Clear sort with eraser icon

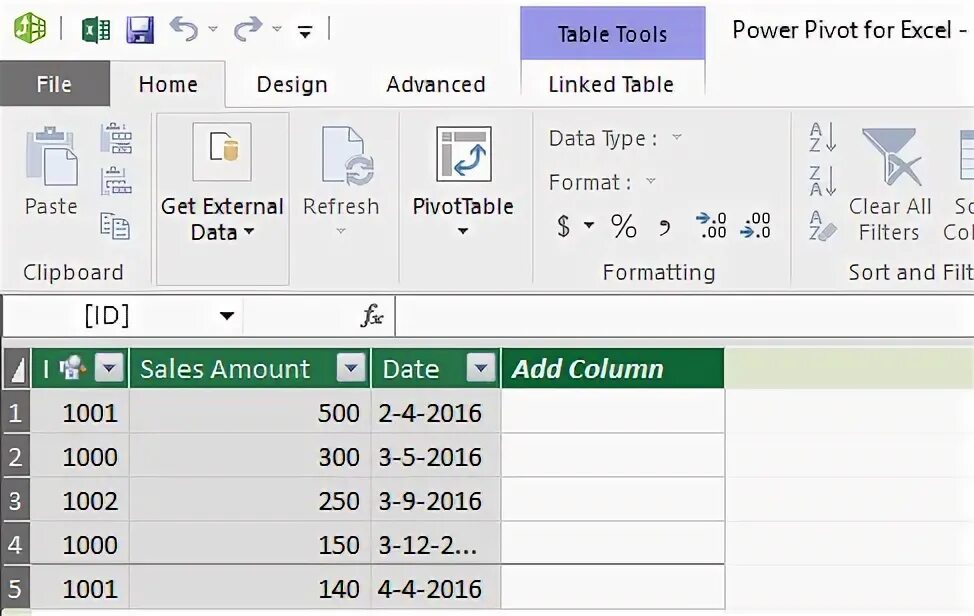point(823,226)
